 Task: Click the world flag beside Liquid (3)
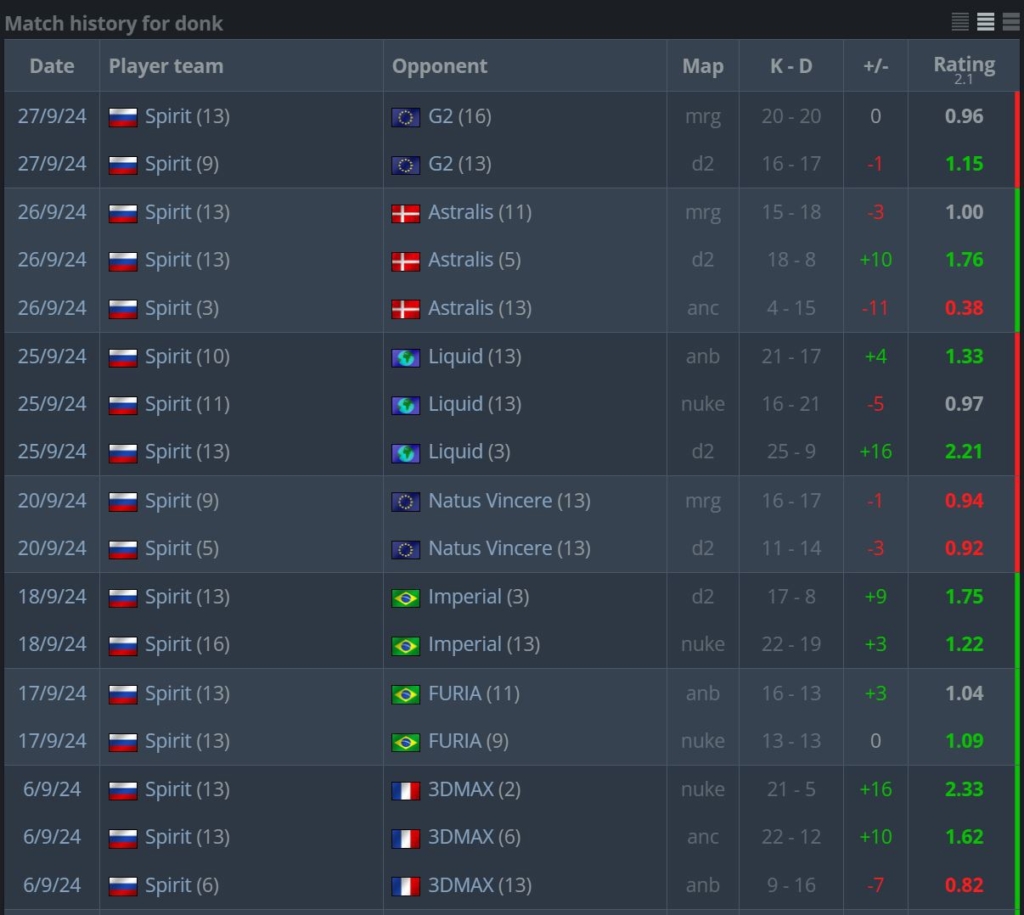pos(406,453)
